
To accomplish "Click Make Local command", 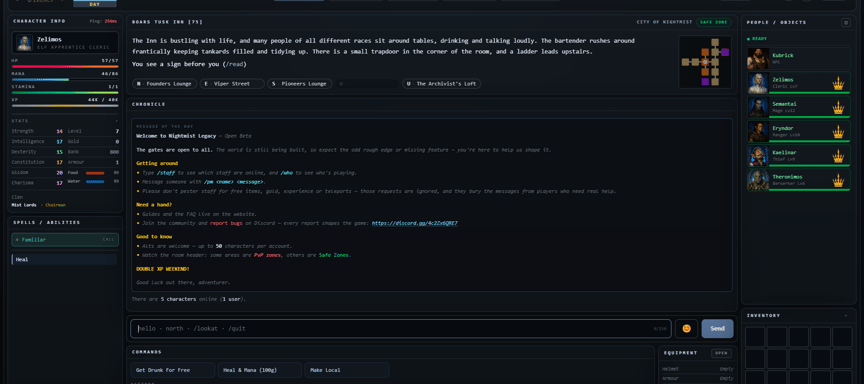I will click(347, 370).
